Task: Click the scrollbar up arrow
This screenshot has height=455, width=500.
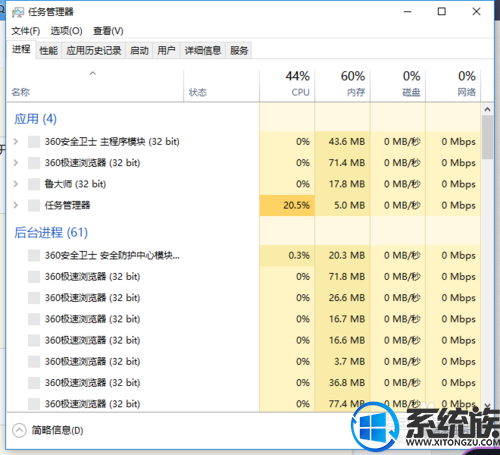Action: [x=487, y=109]
